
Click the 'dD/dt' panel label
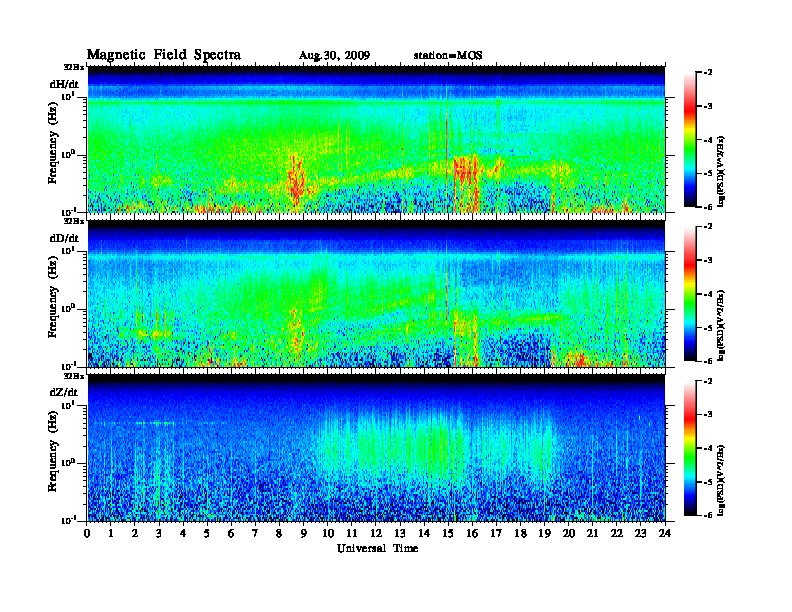click(64, 238)
